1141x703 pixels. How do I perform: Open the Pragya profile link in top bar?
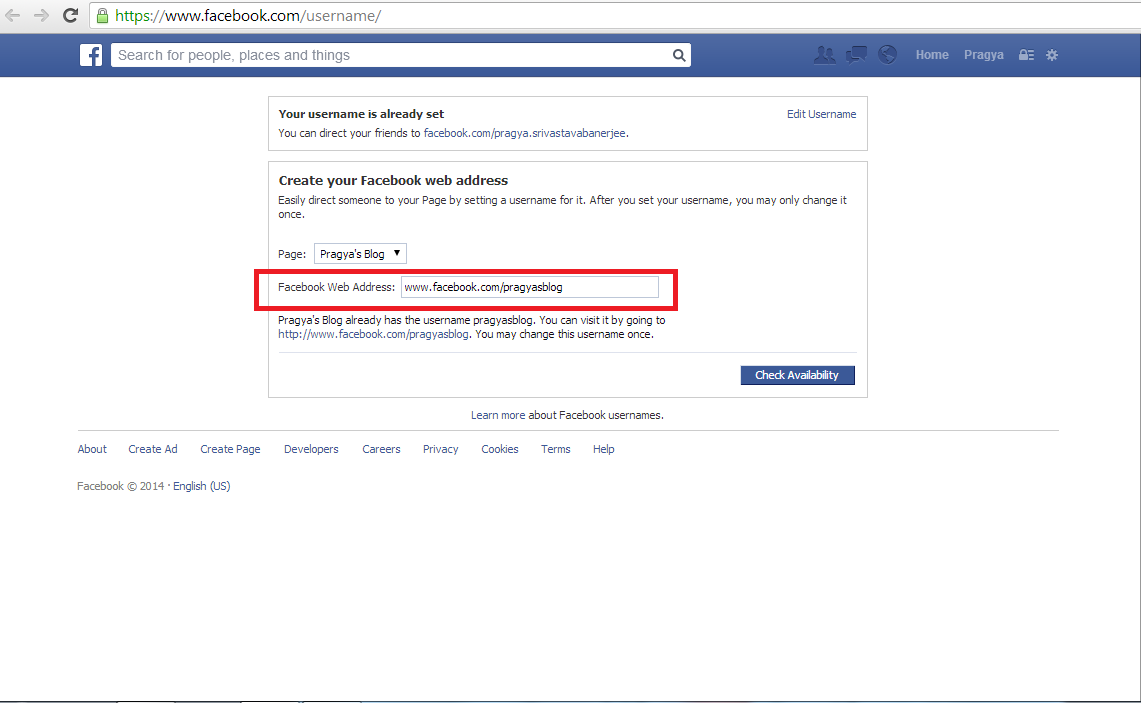pyautogui.click(x=984, y=55)
